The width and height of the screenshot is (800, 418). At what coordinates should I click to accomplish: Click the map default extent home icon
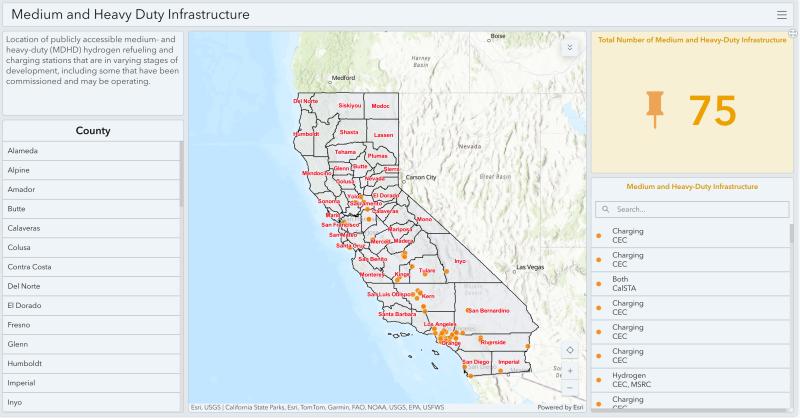pos(570,350)
